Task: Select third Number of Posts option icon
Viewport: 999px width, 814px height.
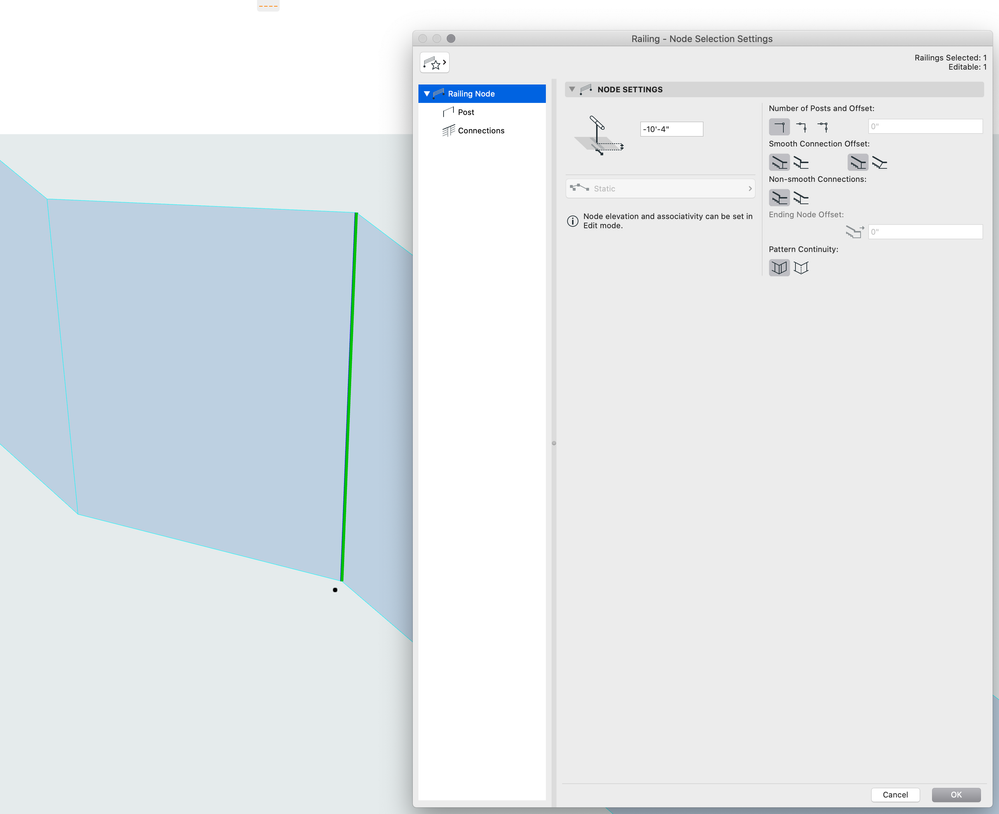Action: pyautogui.click(x=823, y=127)
